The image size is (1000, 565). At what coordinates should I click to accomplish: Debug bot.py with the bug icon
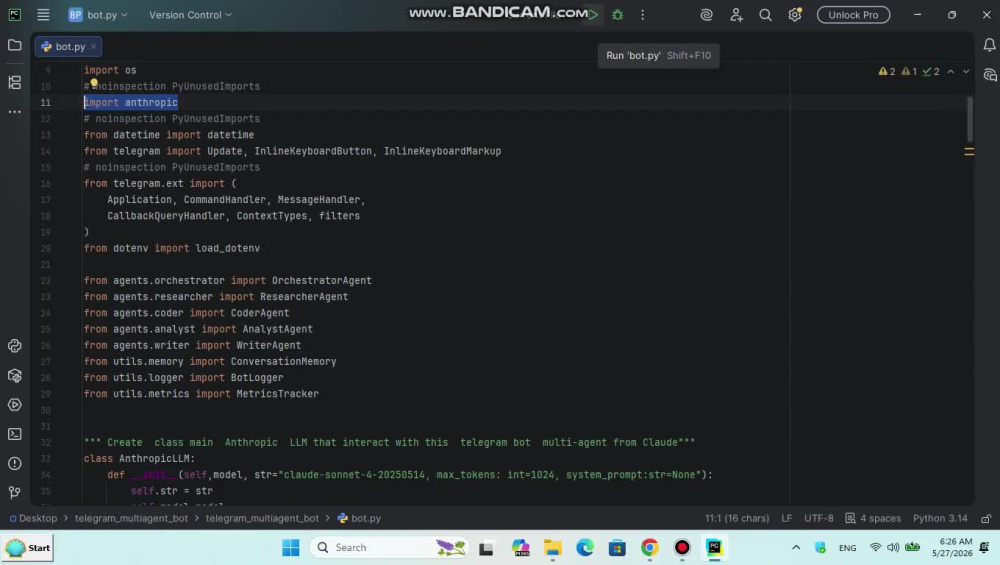coord(617,15)
